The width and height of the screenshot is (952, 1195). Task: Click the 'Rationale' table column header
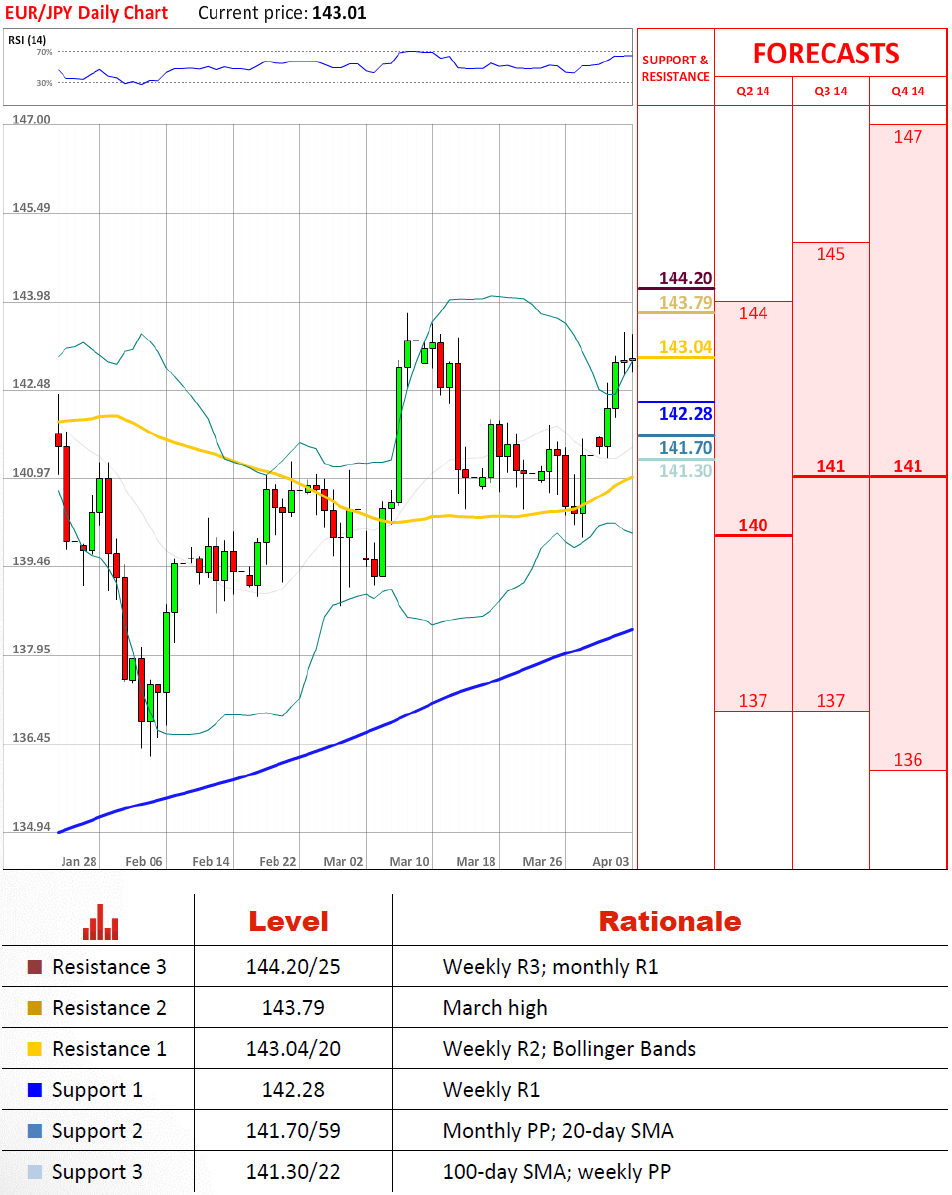(670, 921)
